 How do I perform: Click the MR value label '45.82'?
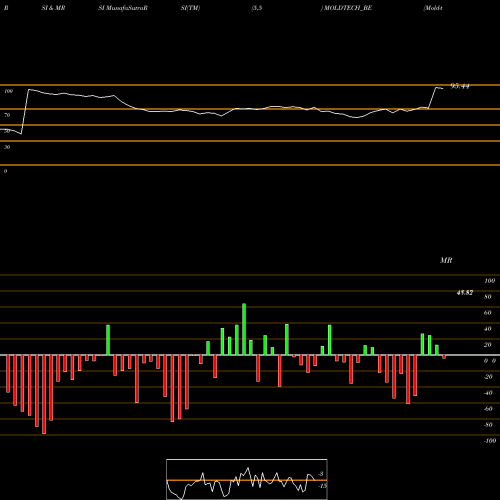tap(465, 293)
